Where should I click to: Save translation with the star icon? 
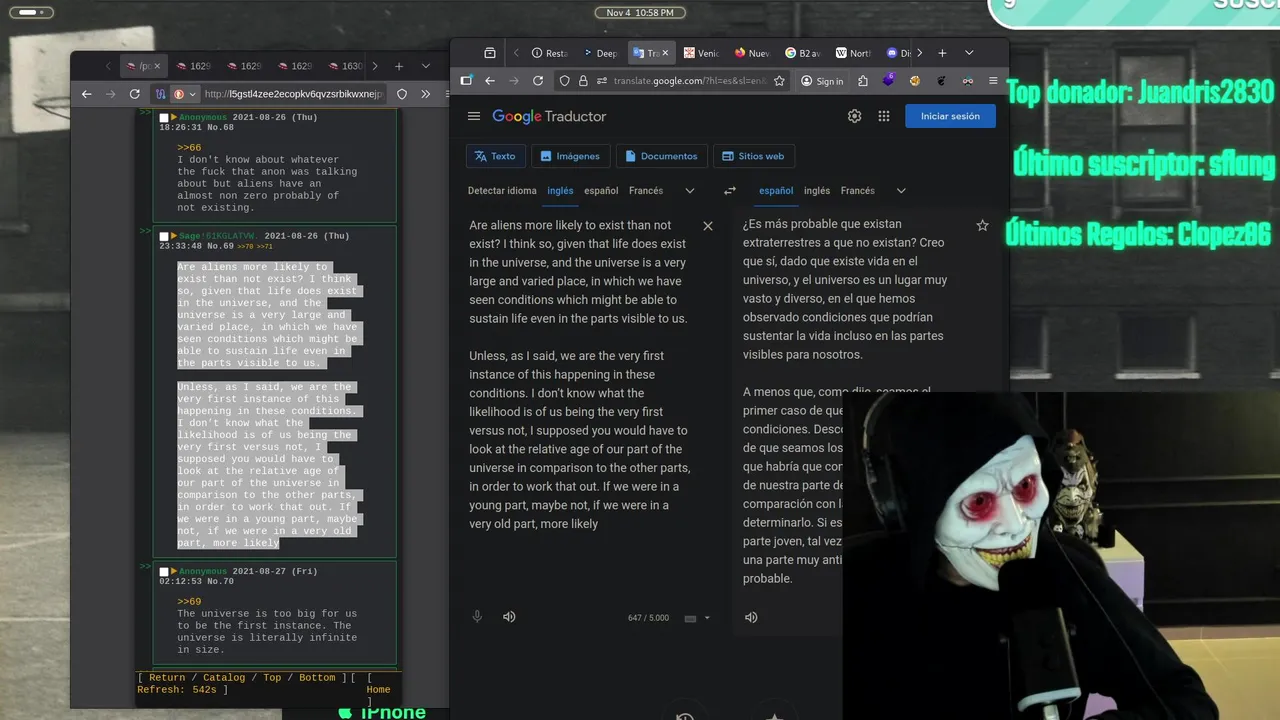[x=982, y=226]
